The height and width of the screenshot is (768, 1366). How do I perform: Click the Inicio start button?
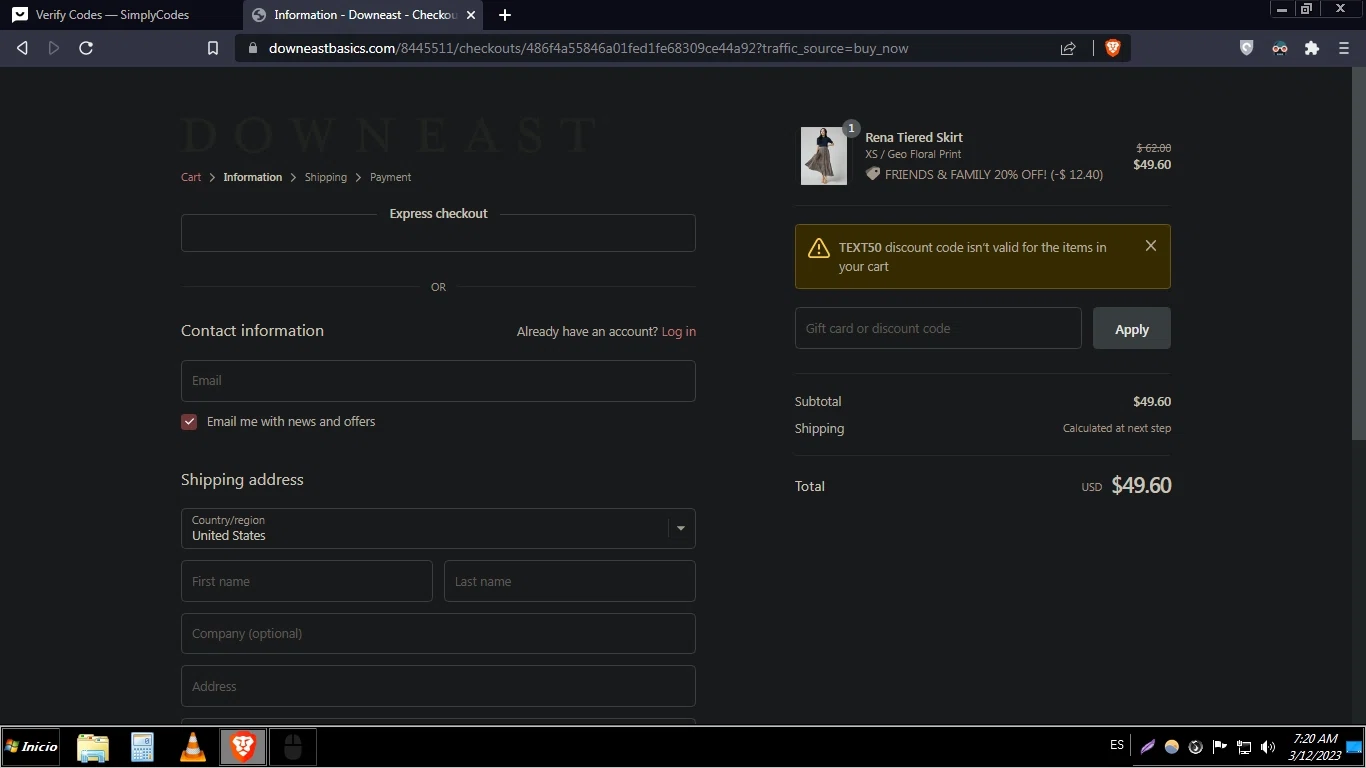32,747
